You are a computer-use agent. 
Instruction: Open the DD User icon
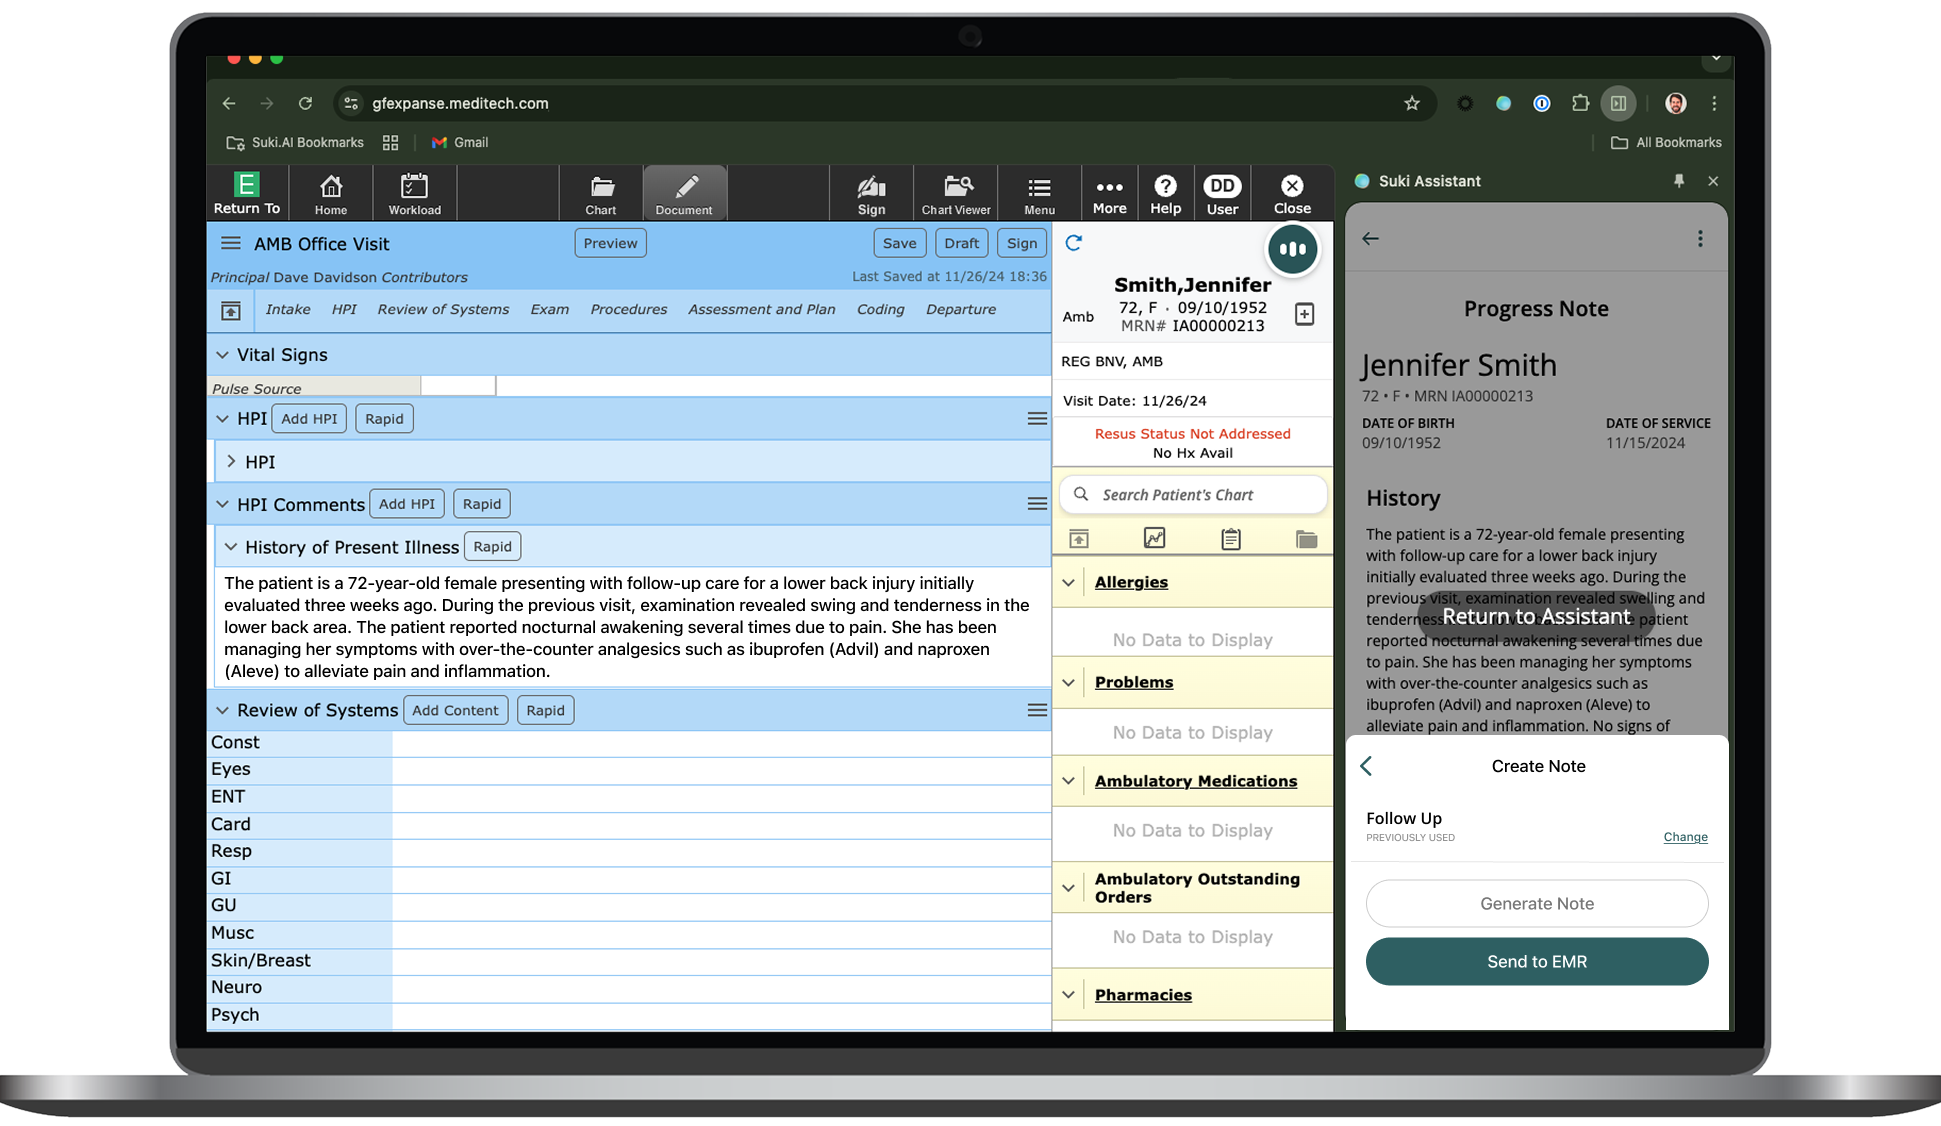[x=1222, y=193]
